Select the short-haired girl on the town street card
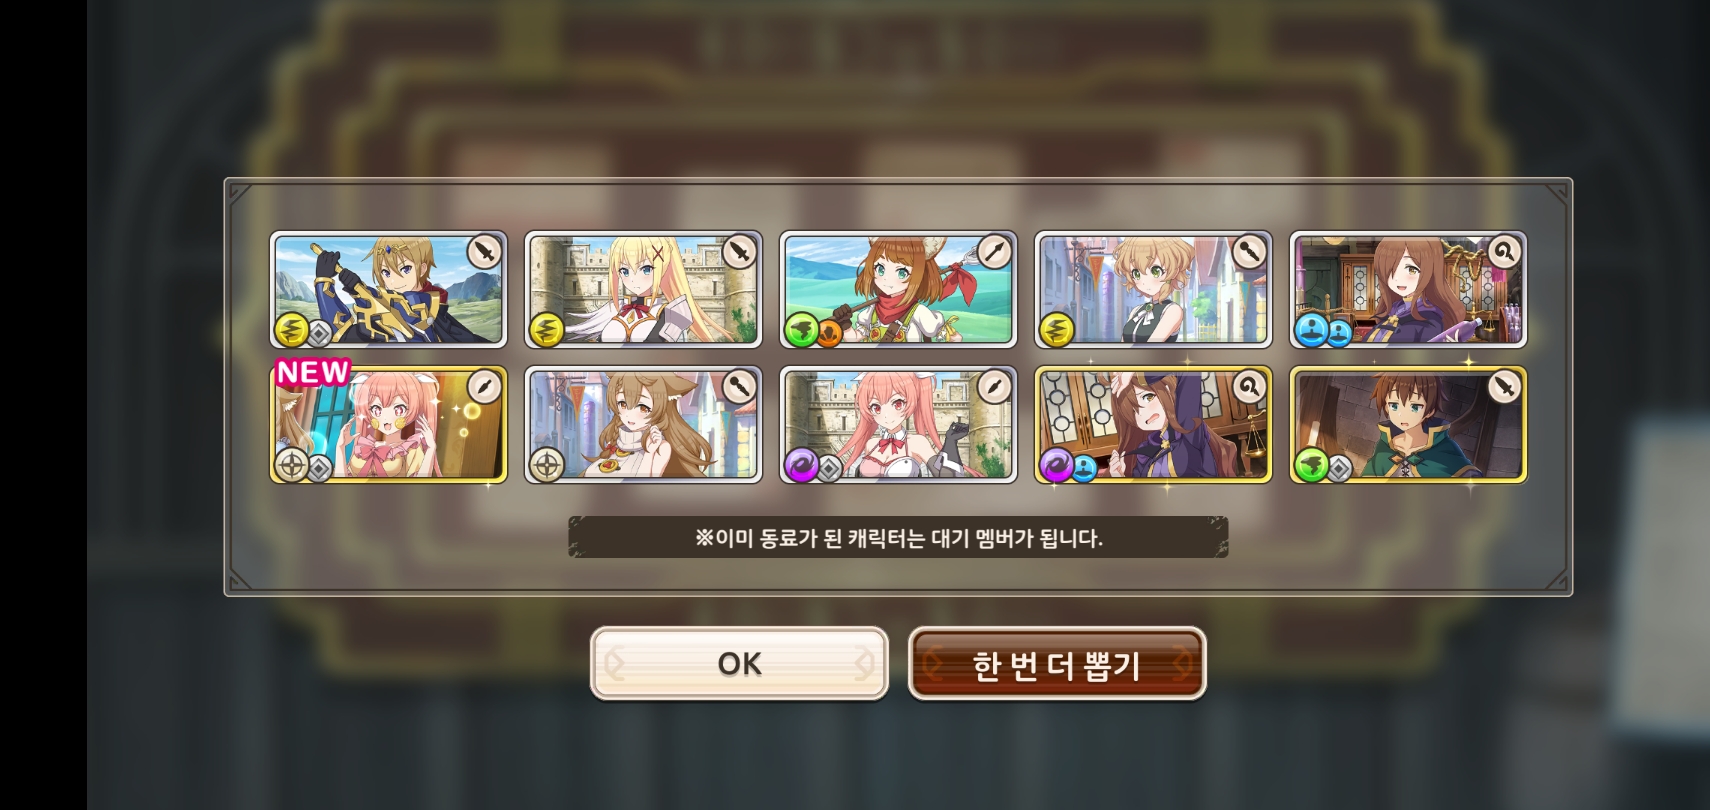This screenshot has height=810, width=1710. 1153,290
